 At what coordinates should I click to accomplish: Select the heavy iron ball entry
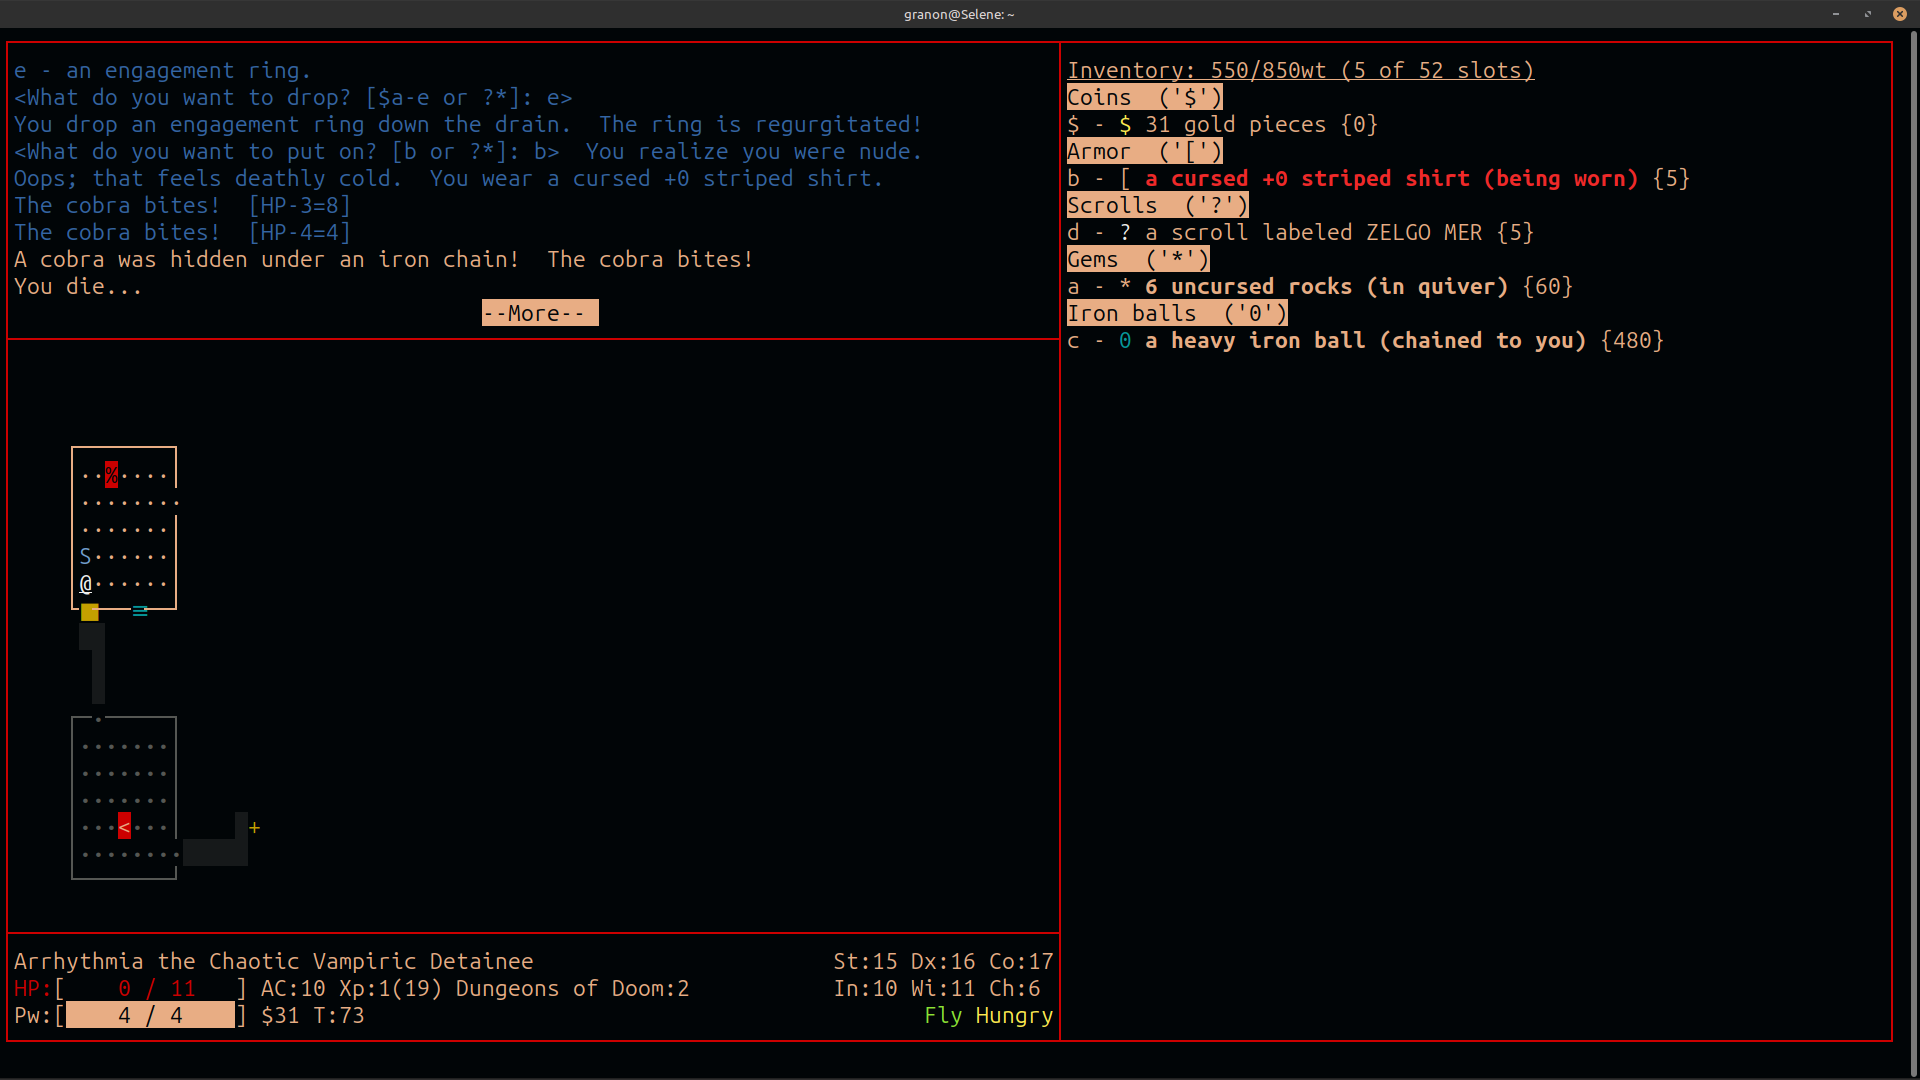(1365, 340)
